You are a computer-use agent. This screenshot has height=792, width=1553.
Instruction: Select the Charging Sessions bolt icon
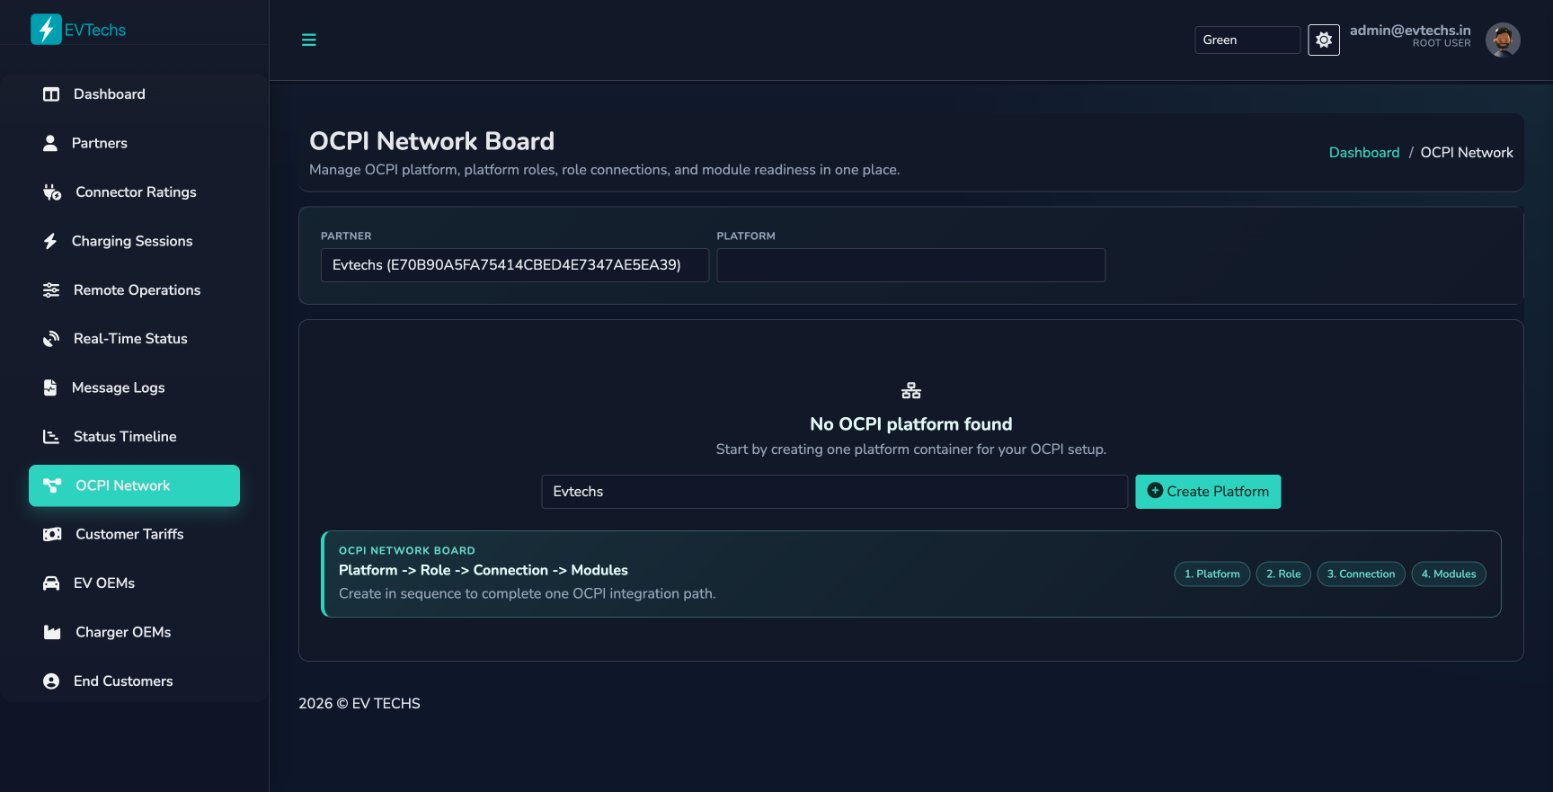pyautogui.click(x=50, y=240)
